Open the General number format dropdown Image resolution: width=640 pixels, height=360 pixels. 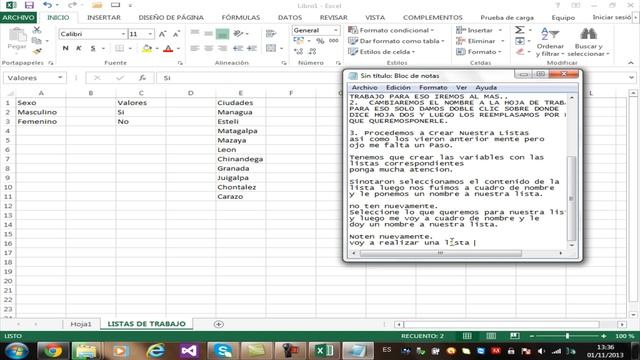pyautogui.click(x=336, y=30)
